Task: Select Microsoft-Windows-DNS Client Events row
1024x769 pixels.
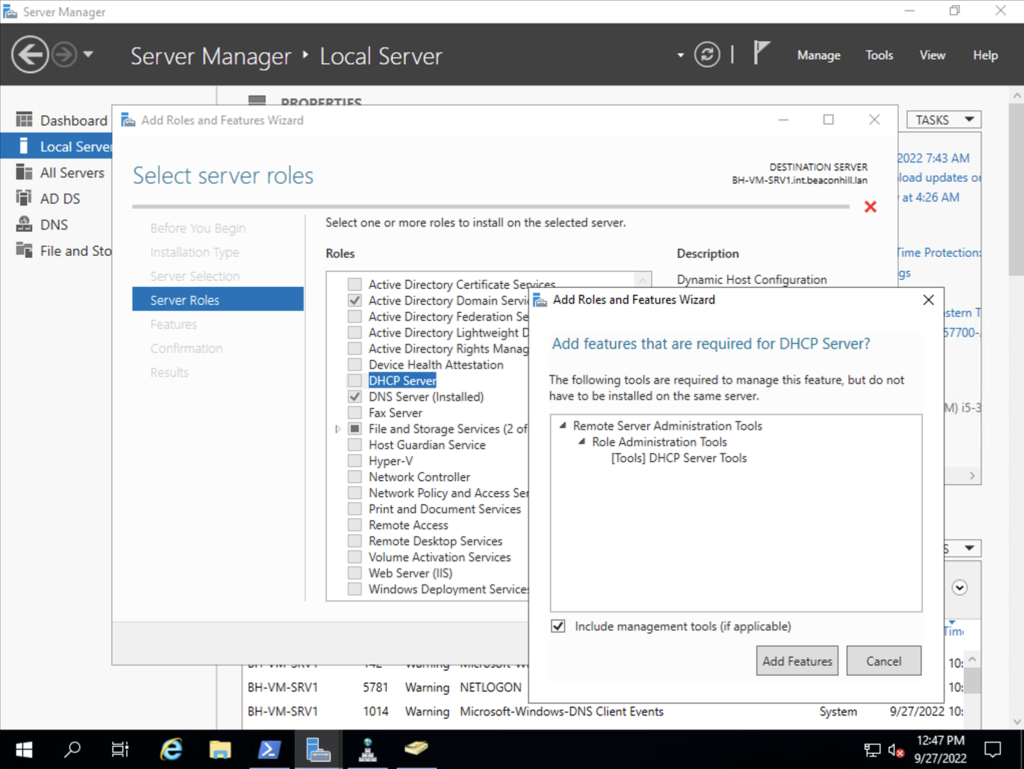Action: [602, 712]
